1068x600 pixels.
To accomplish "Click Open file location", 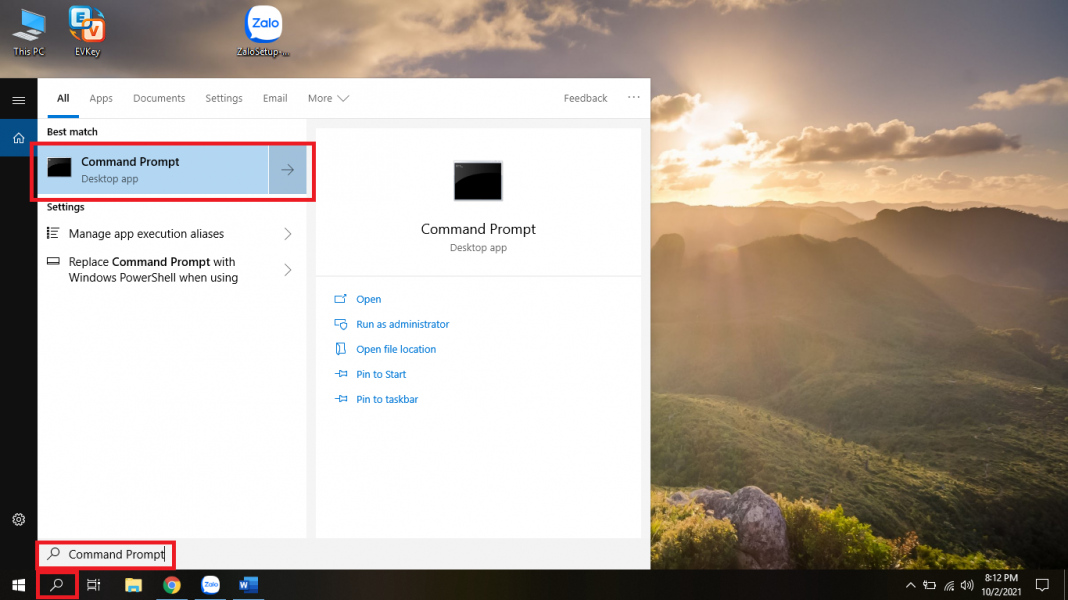I will [396, 349].
